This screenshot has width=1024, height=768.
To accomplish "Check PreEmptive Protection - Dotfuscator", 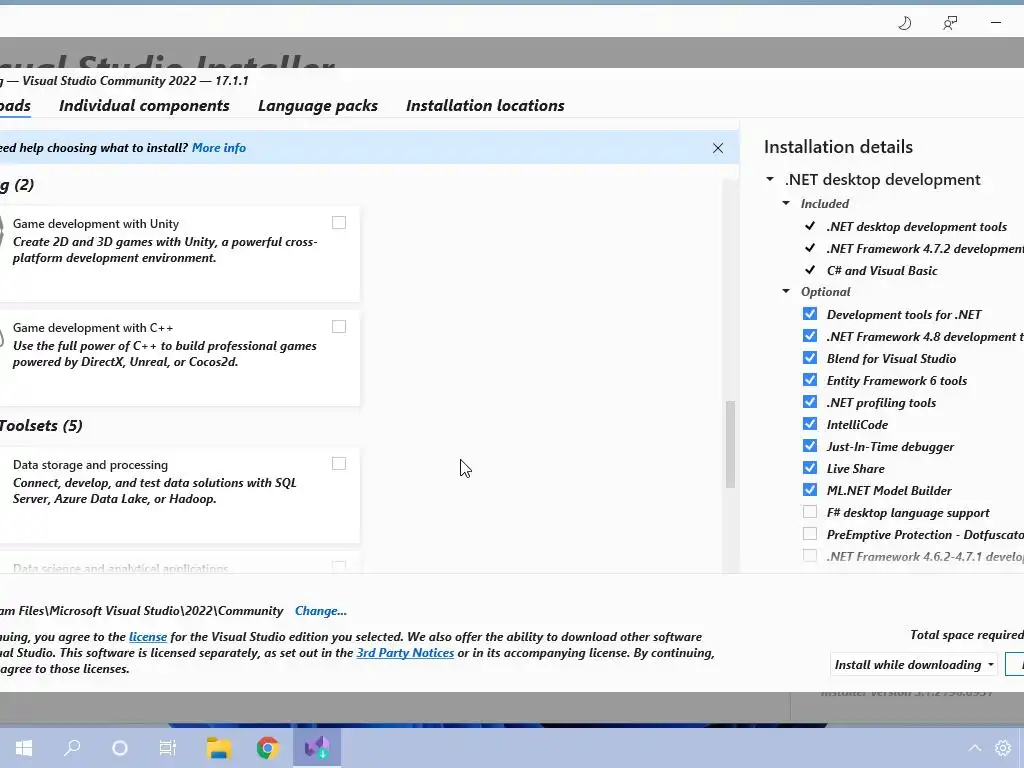I will [x=810, y=534].
